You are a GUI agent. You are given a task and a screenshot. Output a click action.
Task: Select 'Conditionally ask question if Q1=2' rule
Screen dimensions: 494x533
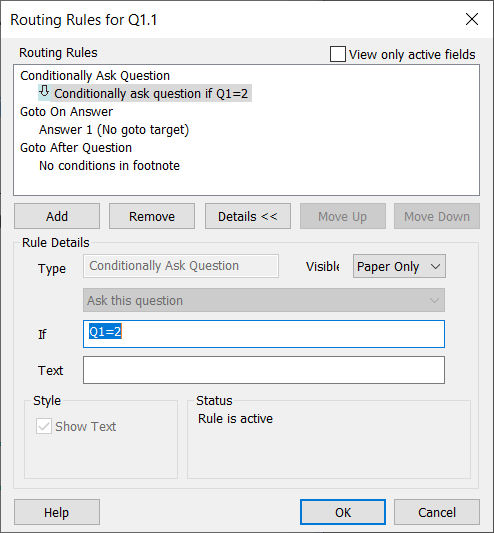151,93
